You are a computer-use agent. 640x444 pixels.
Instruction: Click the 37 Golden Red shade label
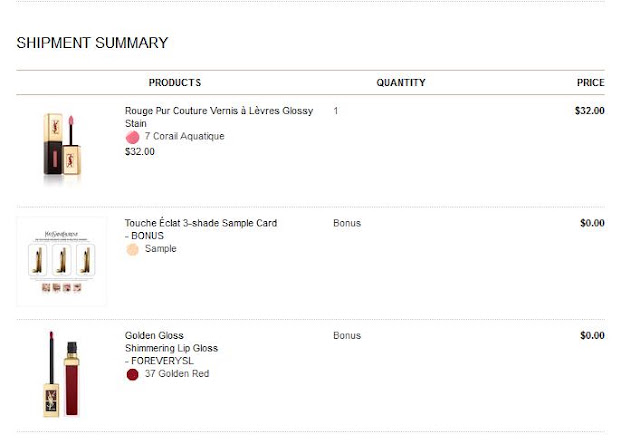point(177,374)
